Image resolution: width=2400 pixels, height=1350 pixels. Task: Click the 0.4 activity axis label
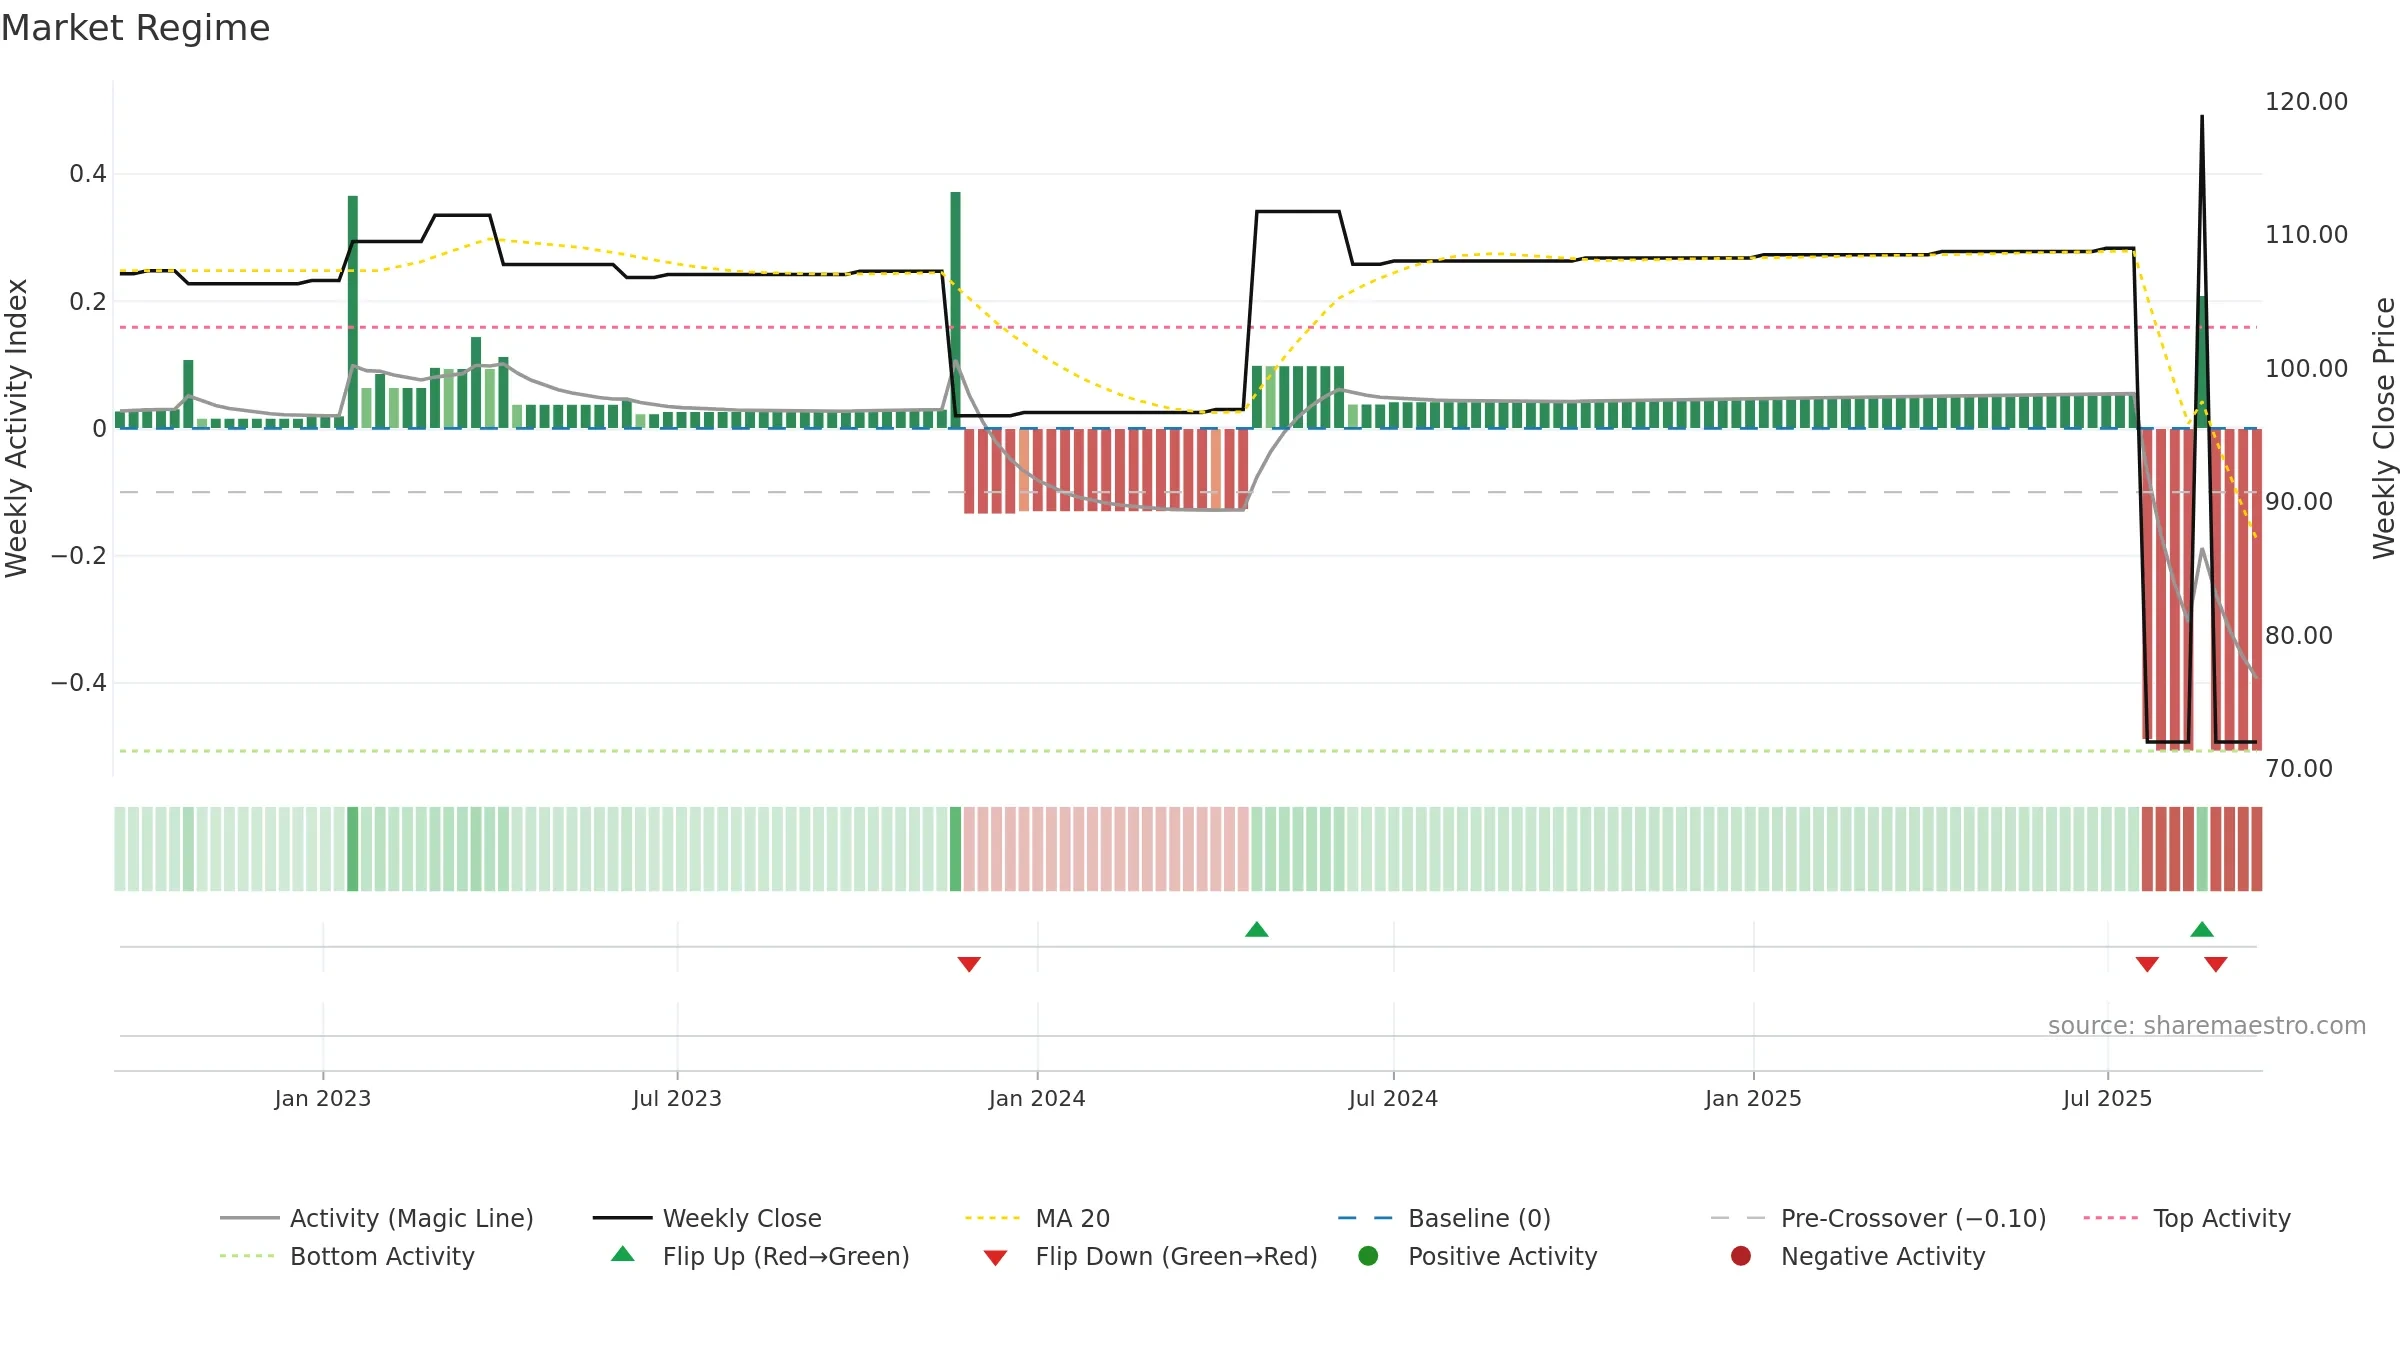coord(87,174)
